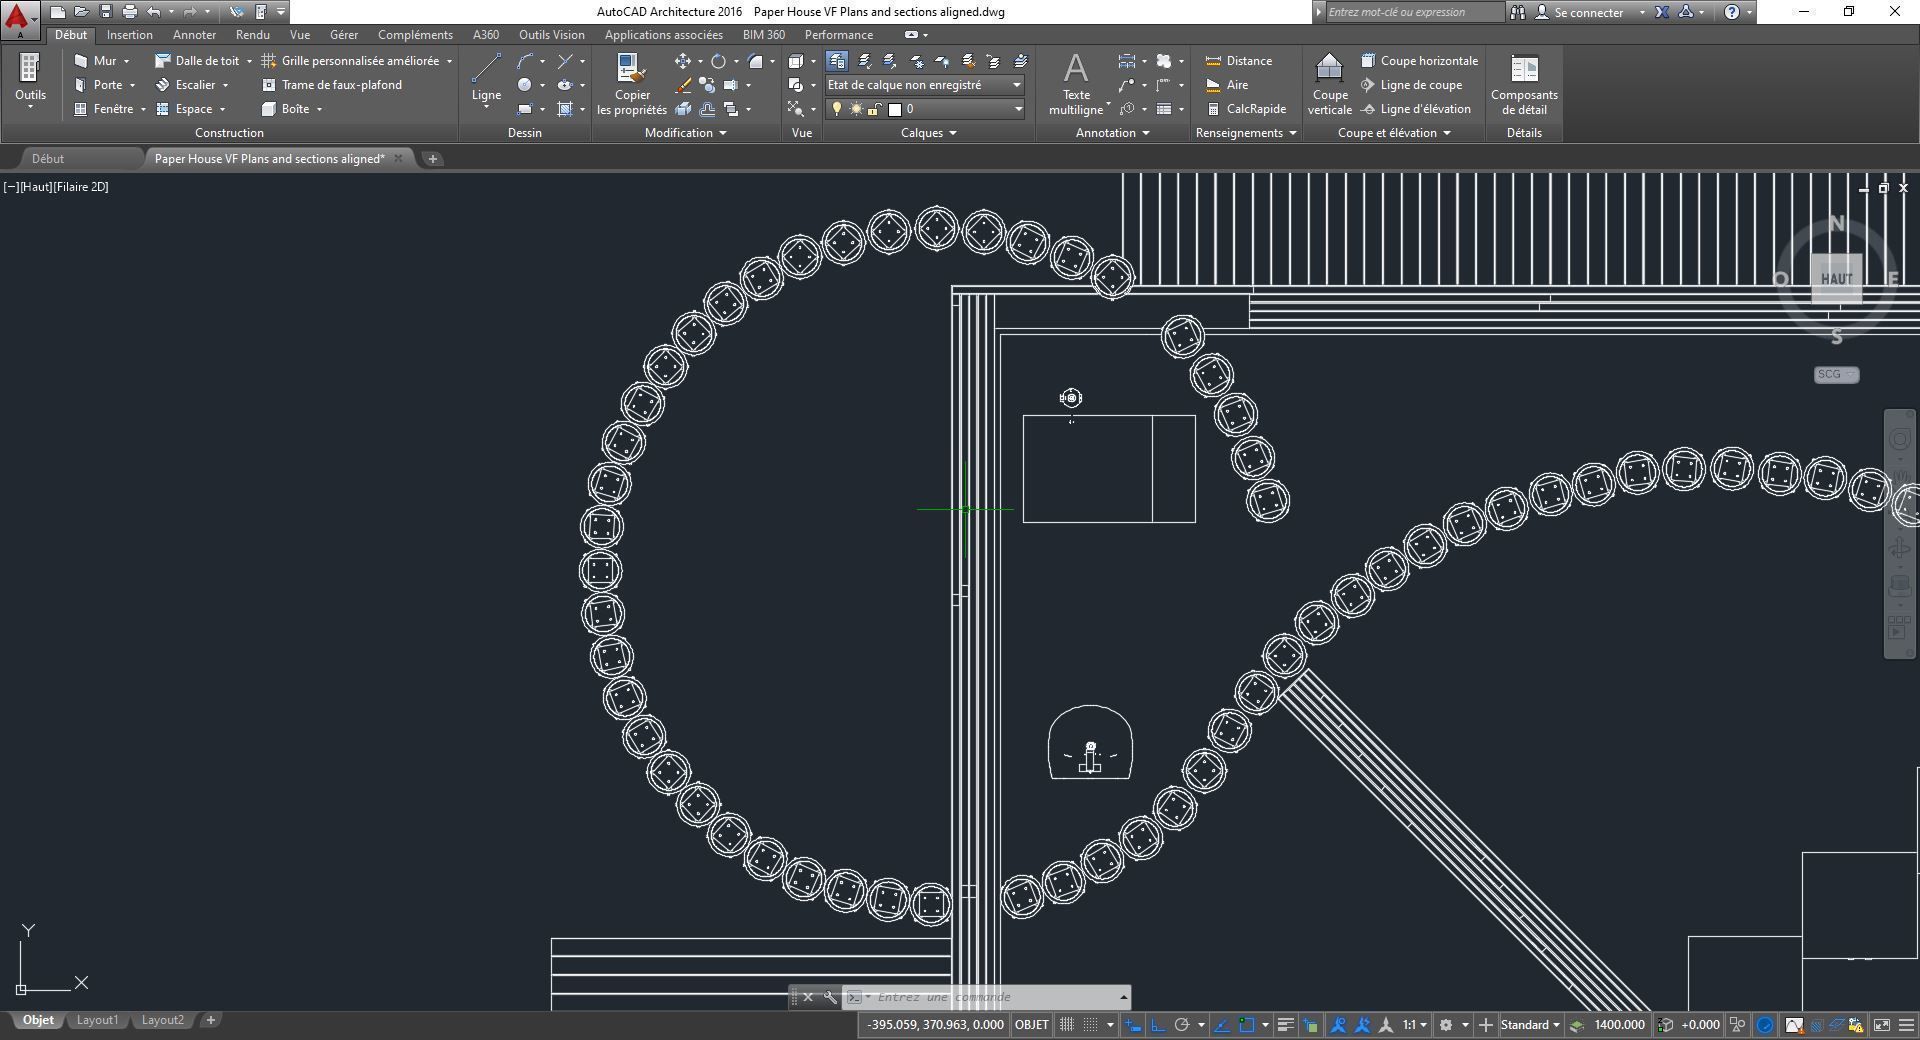The height and width of the screenshot is (1040, 1920).
Task: Click Copier les propriétés icon
Action: (631, 84)
